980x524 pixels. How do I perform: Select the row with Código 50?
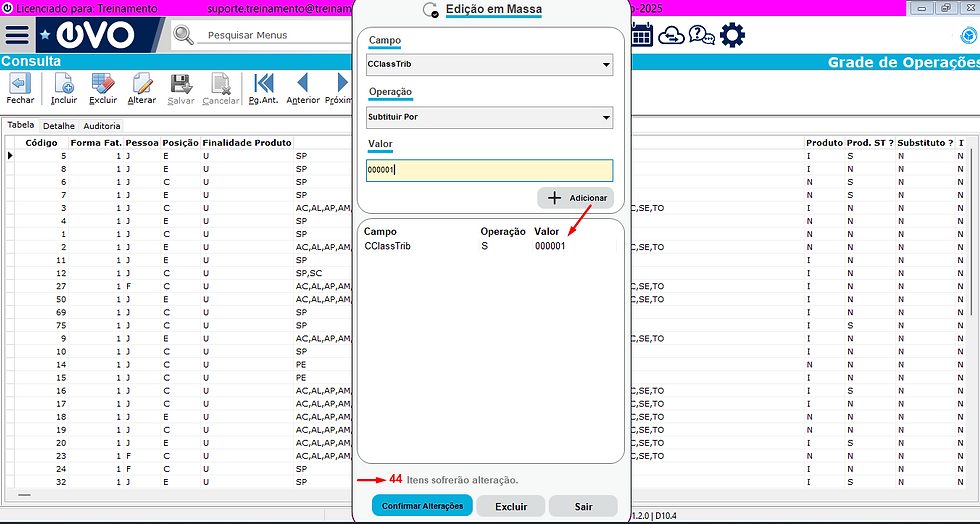point(181,300)
